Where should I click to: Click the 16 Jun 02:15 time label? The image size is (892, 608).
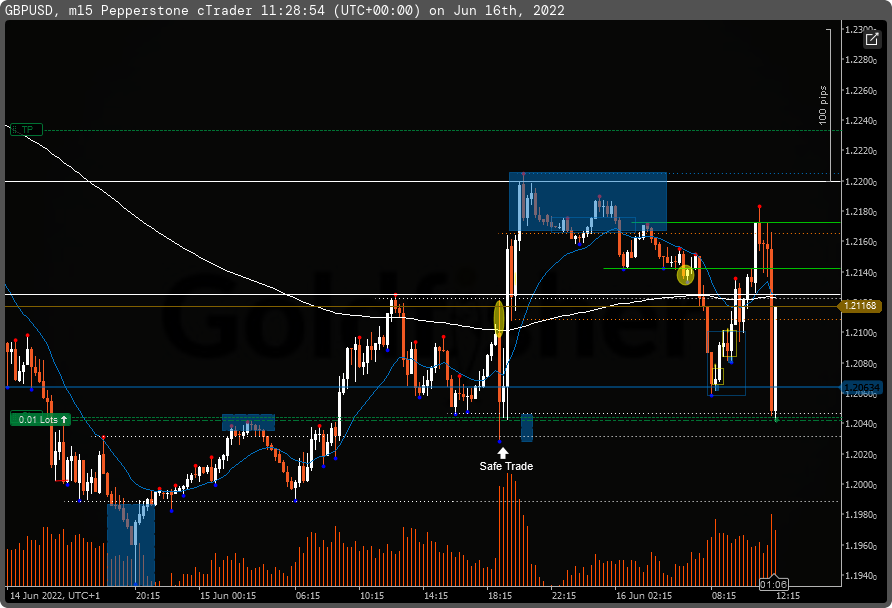pos(643,595)
